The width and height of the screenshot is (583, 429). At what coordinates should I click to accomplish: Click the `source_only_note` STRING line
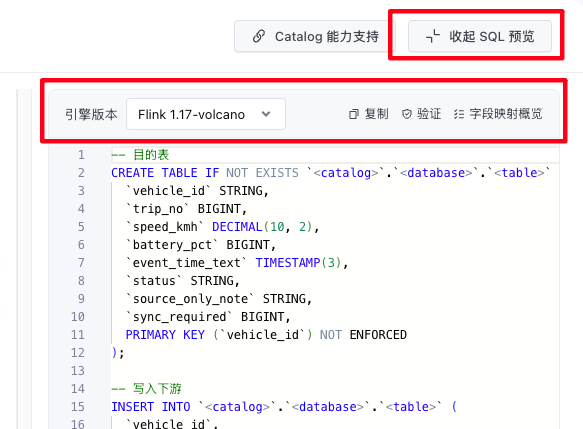coord(219,299)
